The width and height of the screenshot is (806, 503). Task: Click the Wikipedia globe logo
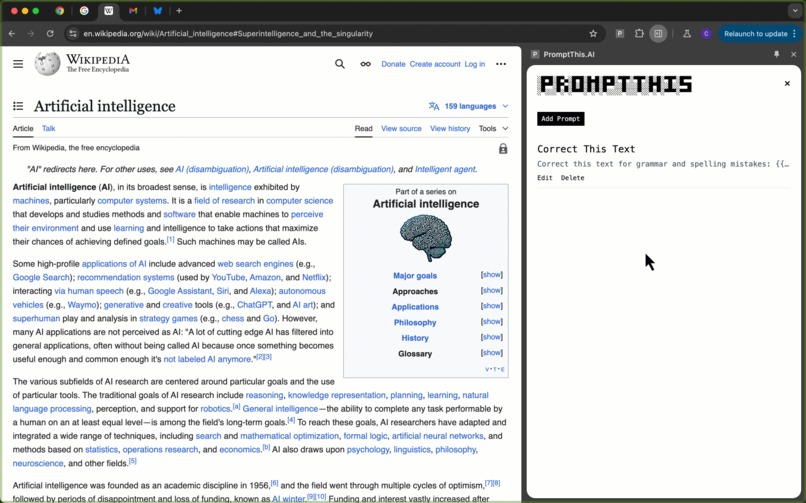pyautogui.click(x=47, y=64)
